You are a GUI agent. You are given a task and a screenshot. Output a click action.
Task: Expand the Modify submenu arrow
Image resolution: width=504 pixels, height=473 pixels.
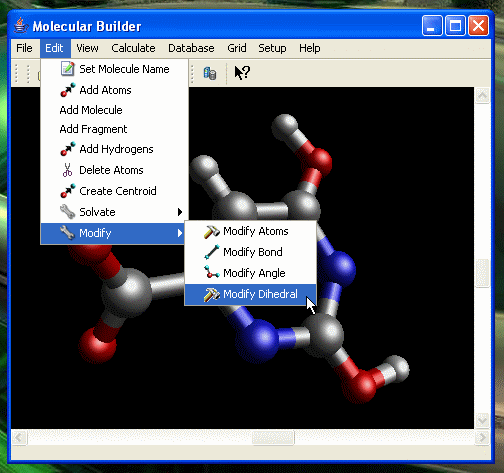tap(180, 233)
